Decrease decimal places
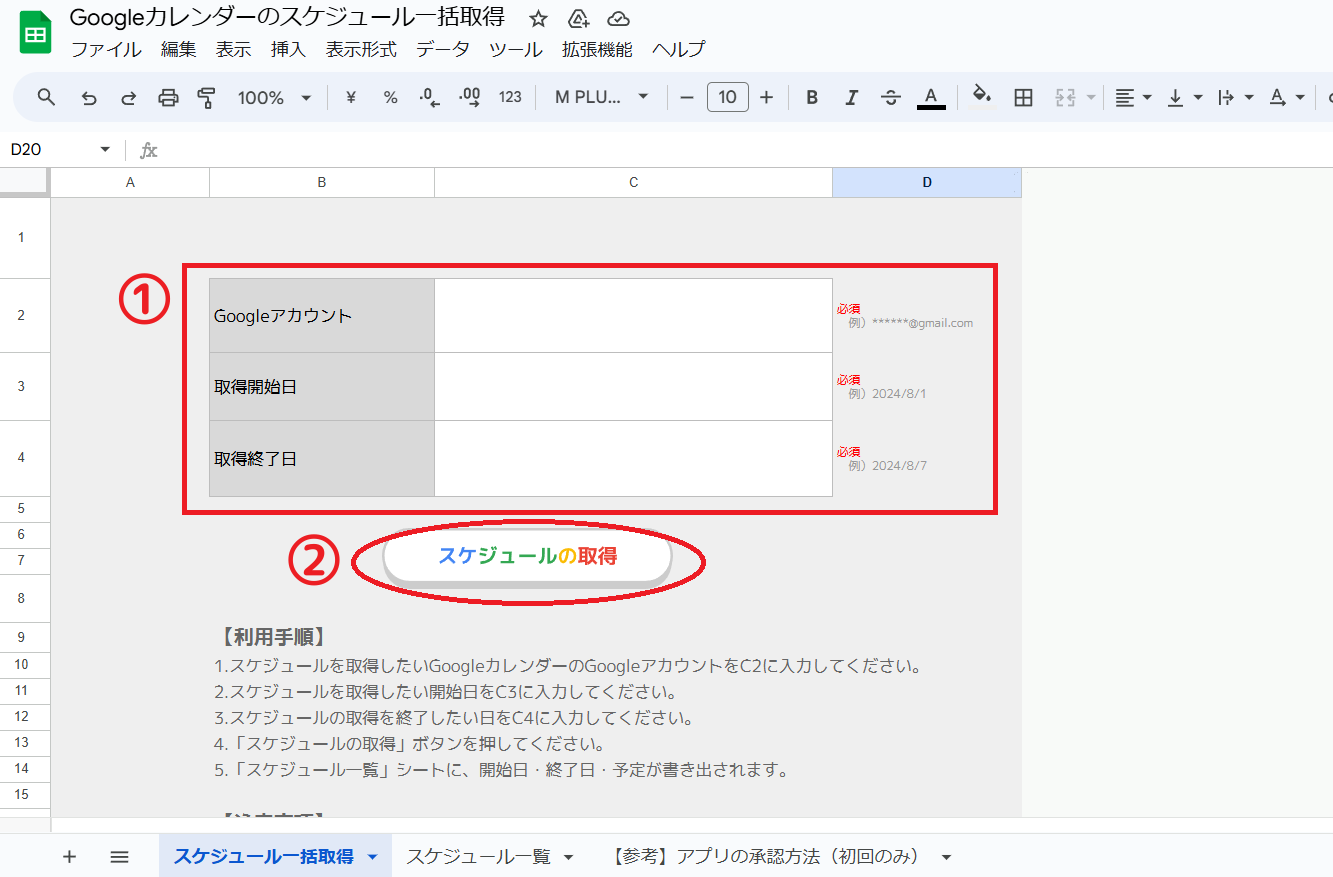Screen dimensions: 1333x877 click(430, 97)
